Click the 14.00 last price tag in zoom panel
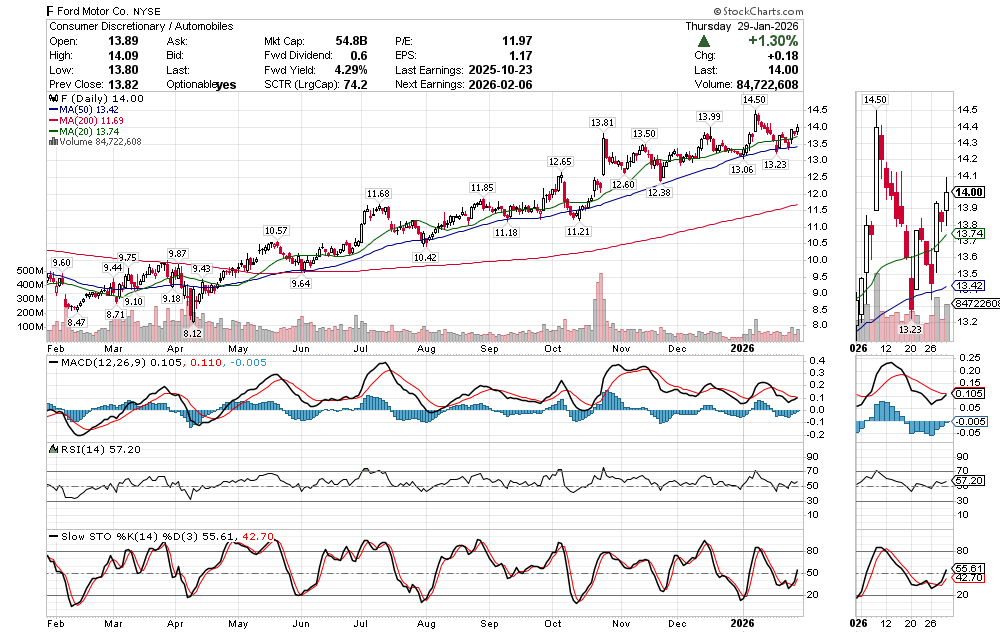This screenshot has width=1000, height=633. [967, 192]
